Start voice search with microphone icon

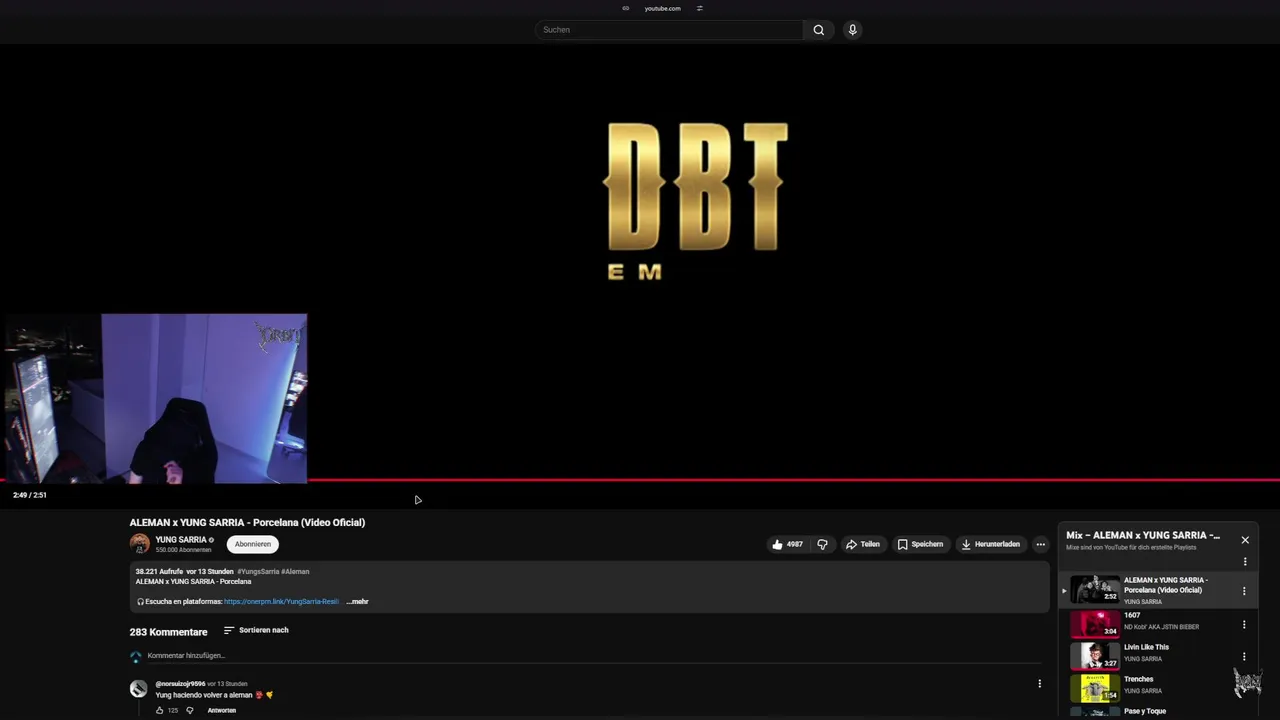point(852,30)
